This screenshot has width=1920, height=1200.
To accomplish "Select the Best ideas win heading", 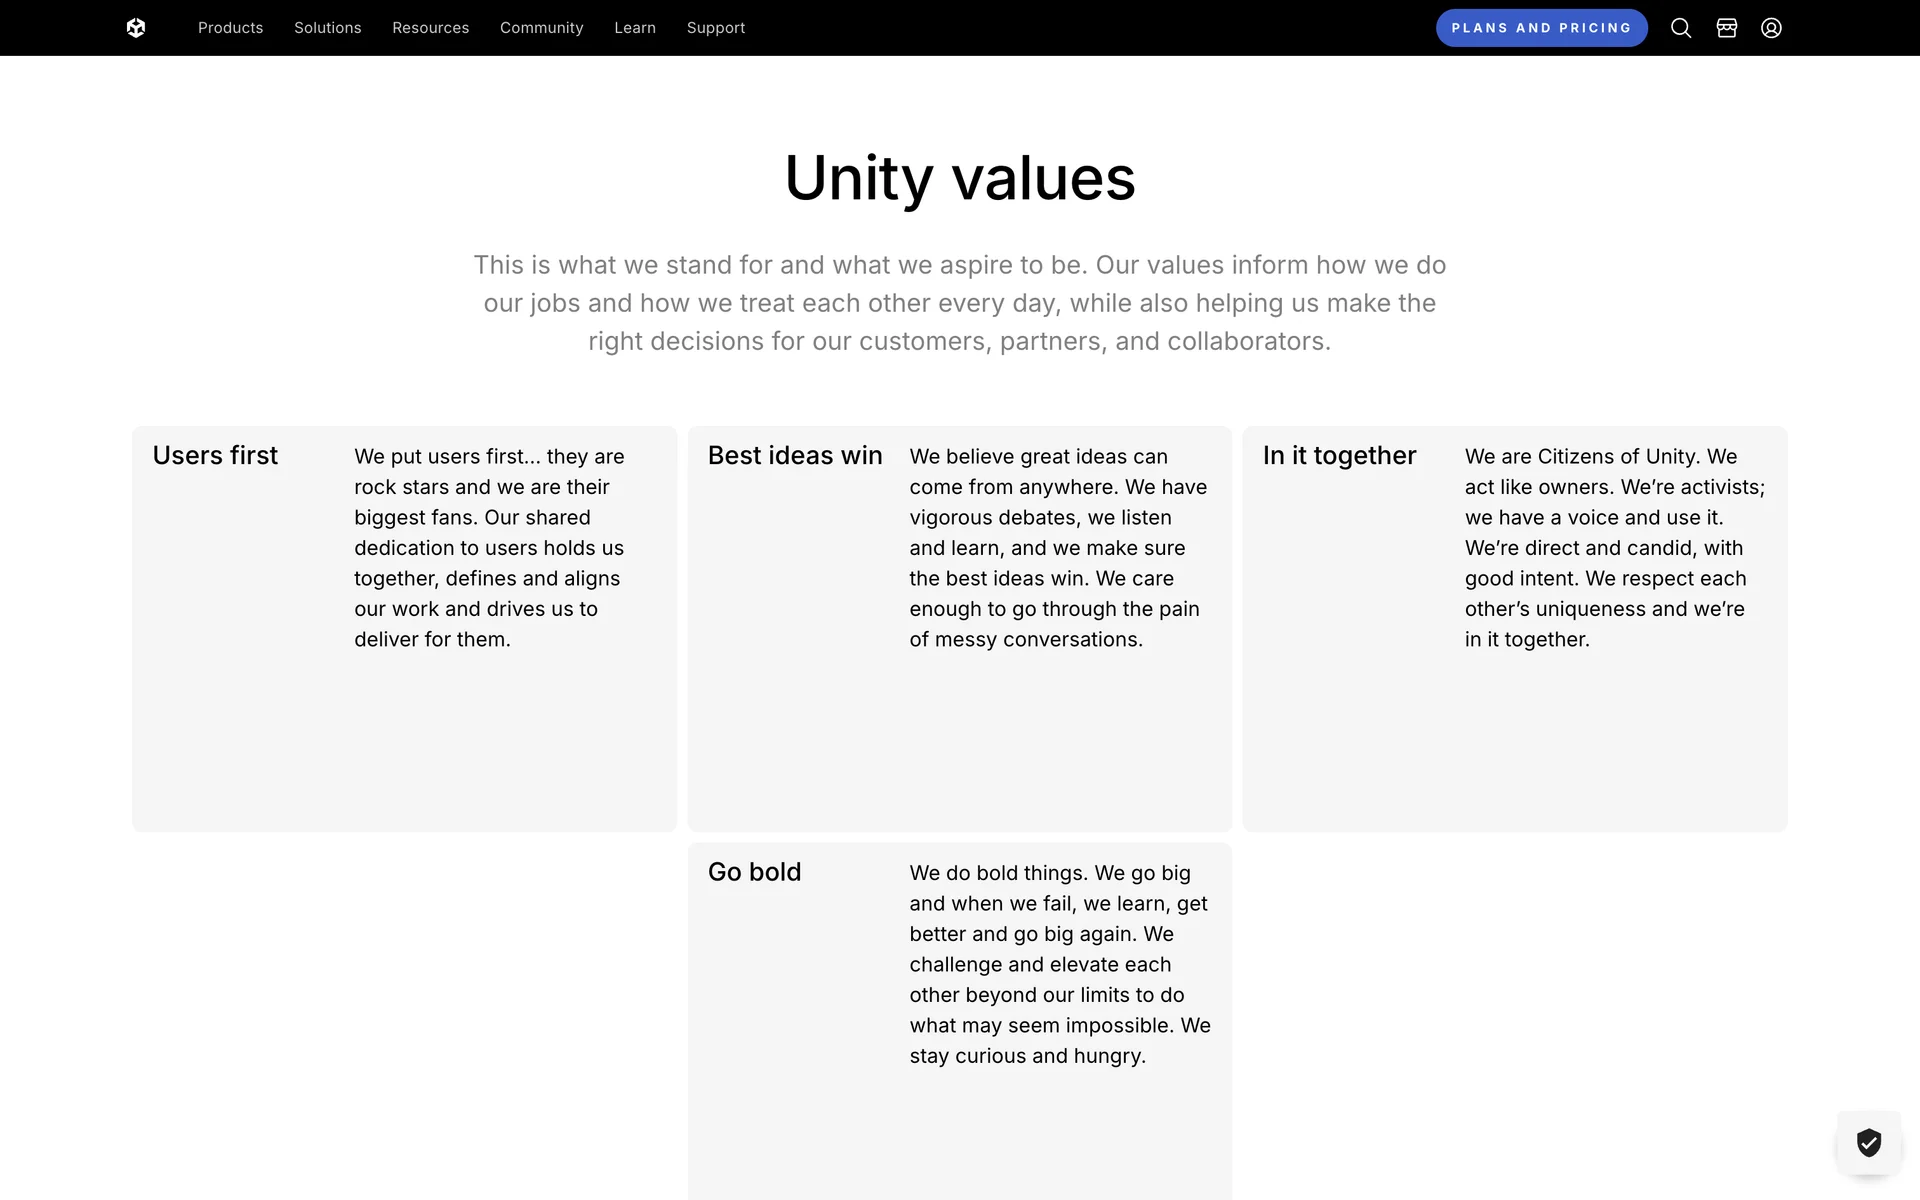I will [794, 456].
